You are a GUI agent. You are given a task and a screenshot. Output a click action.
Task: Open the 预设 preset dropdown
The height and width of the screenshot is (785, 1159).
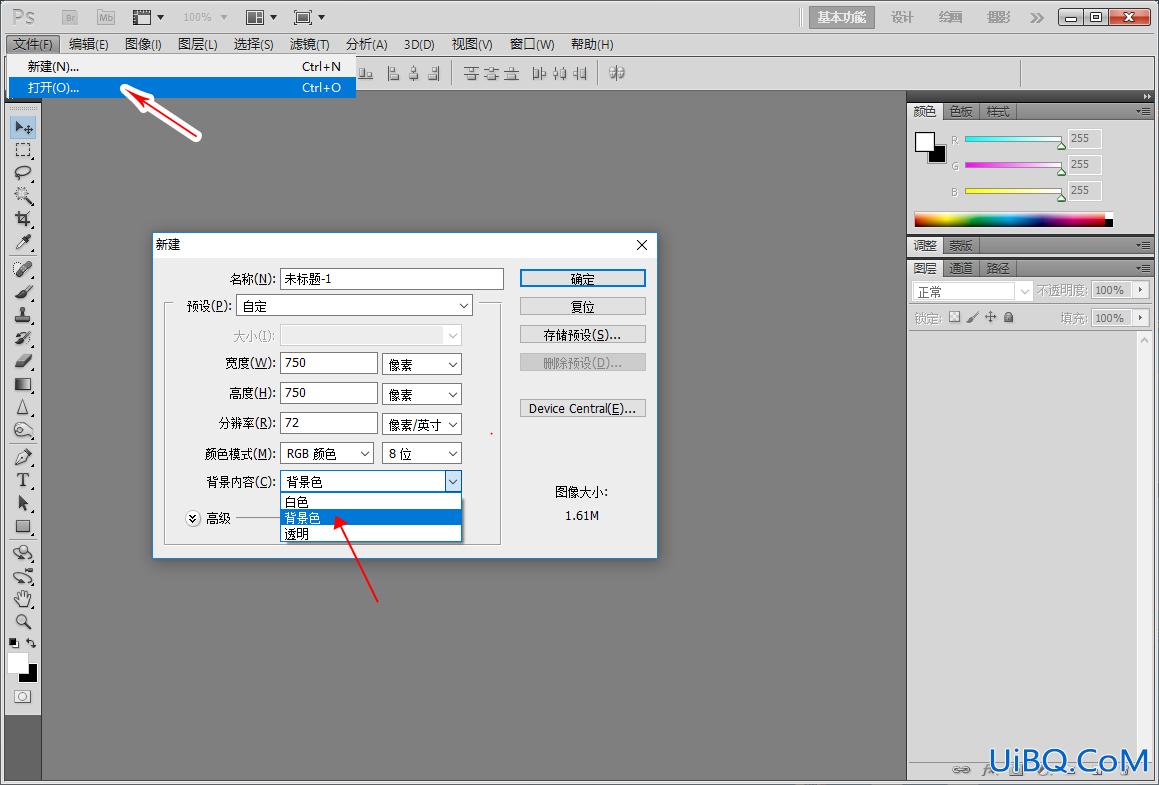[x=354, y=305]
